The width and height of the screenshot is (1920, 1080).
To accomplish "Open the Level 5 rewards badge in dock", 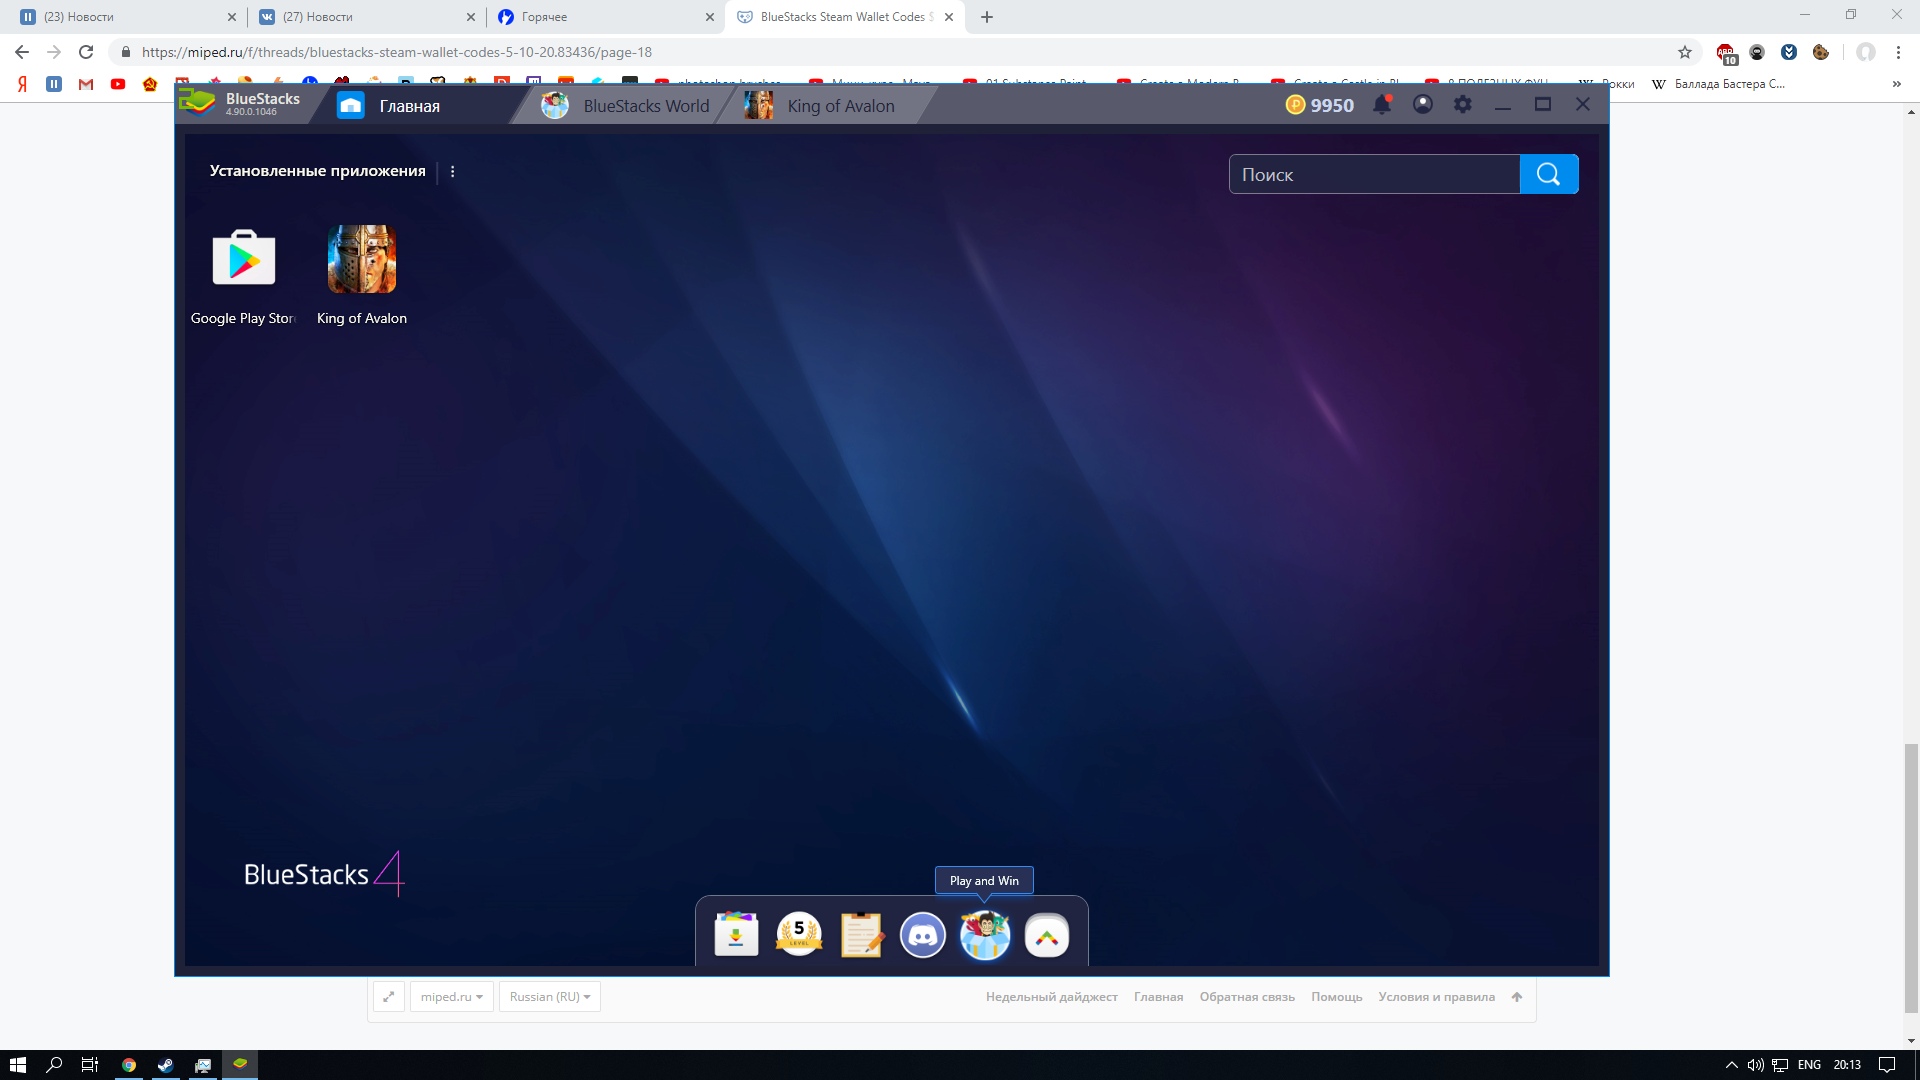I will (x=799, y=935).
